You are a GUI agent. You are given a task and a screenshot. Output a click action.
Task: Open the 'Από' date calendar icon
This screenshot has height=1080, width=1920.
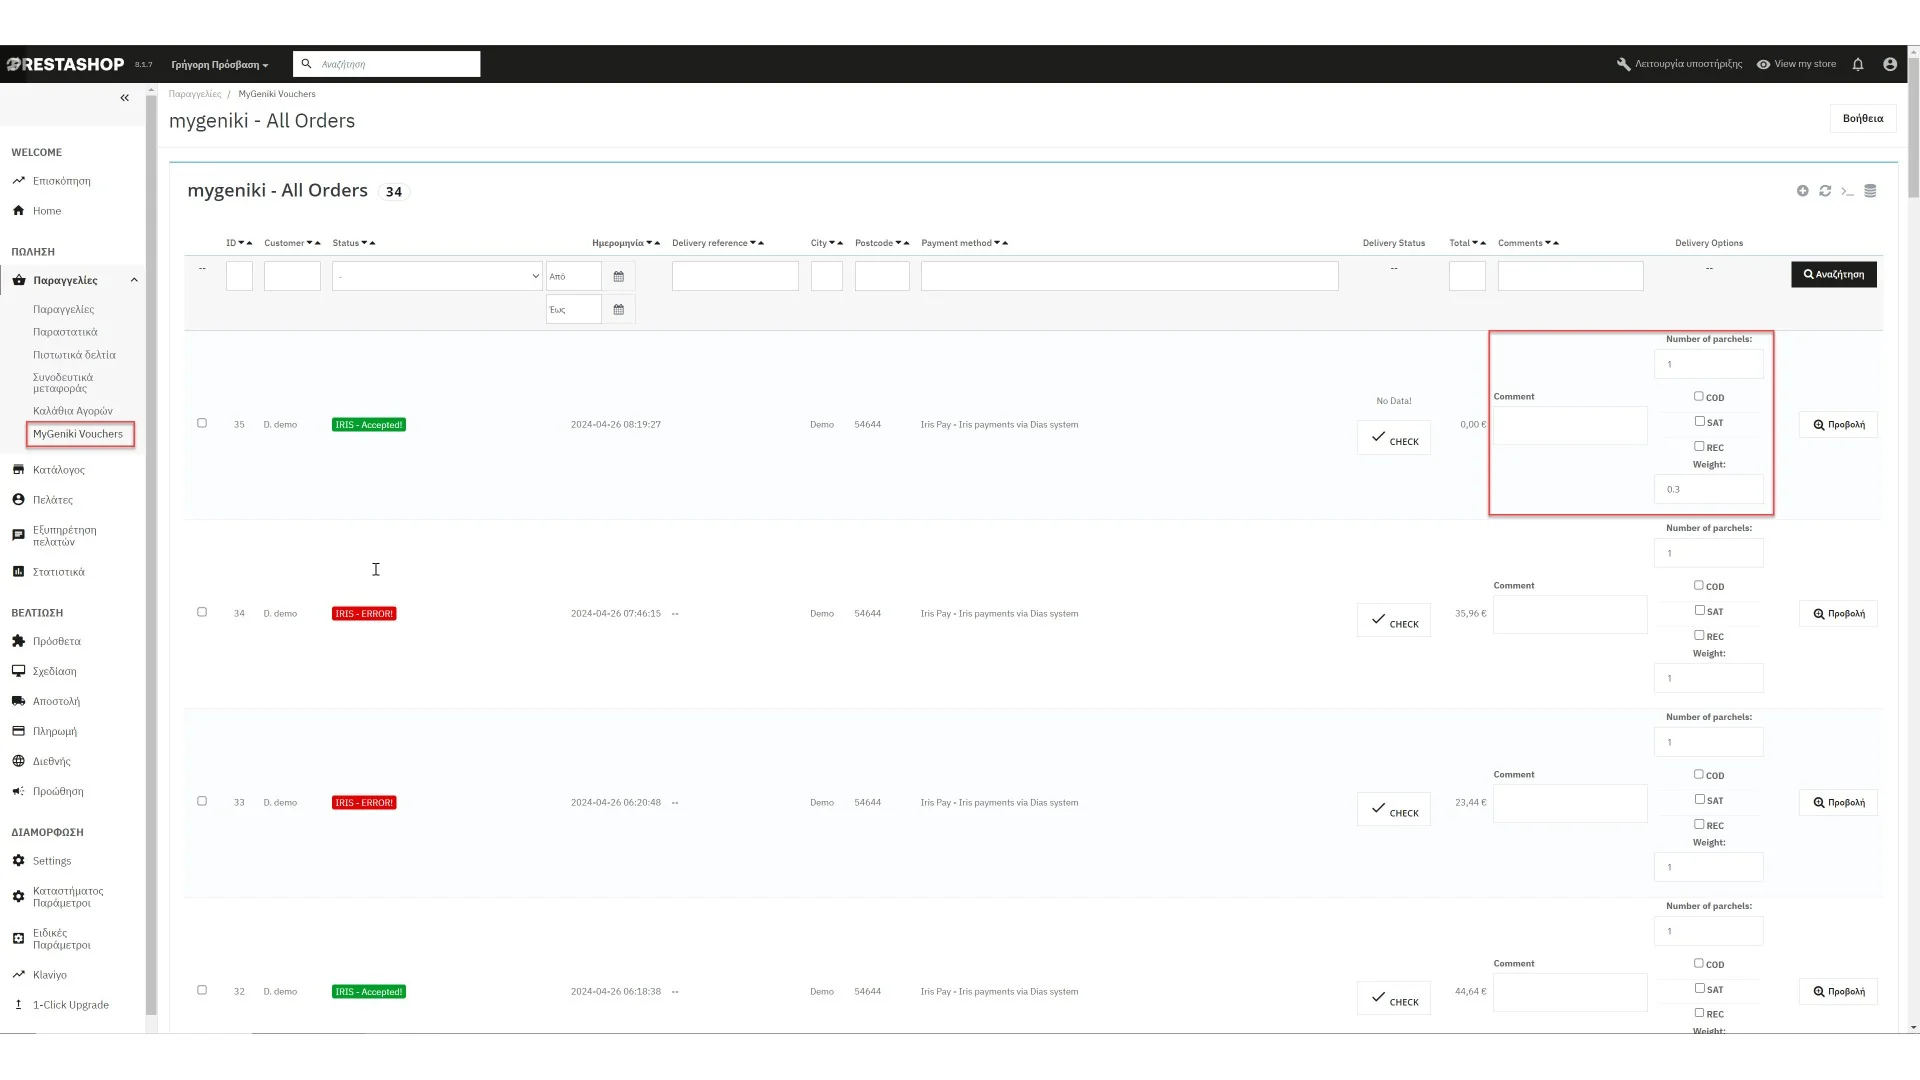point(618,277)
